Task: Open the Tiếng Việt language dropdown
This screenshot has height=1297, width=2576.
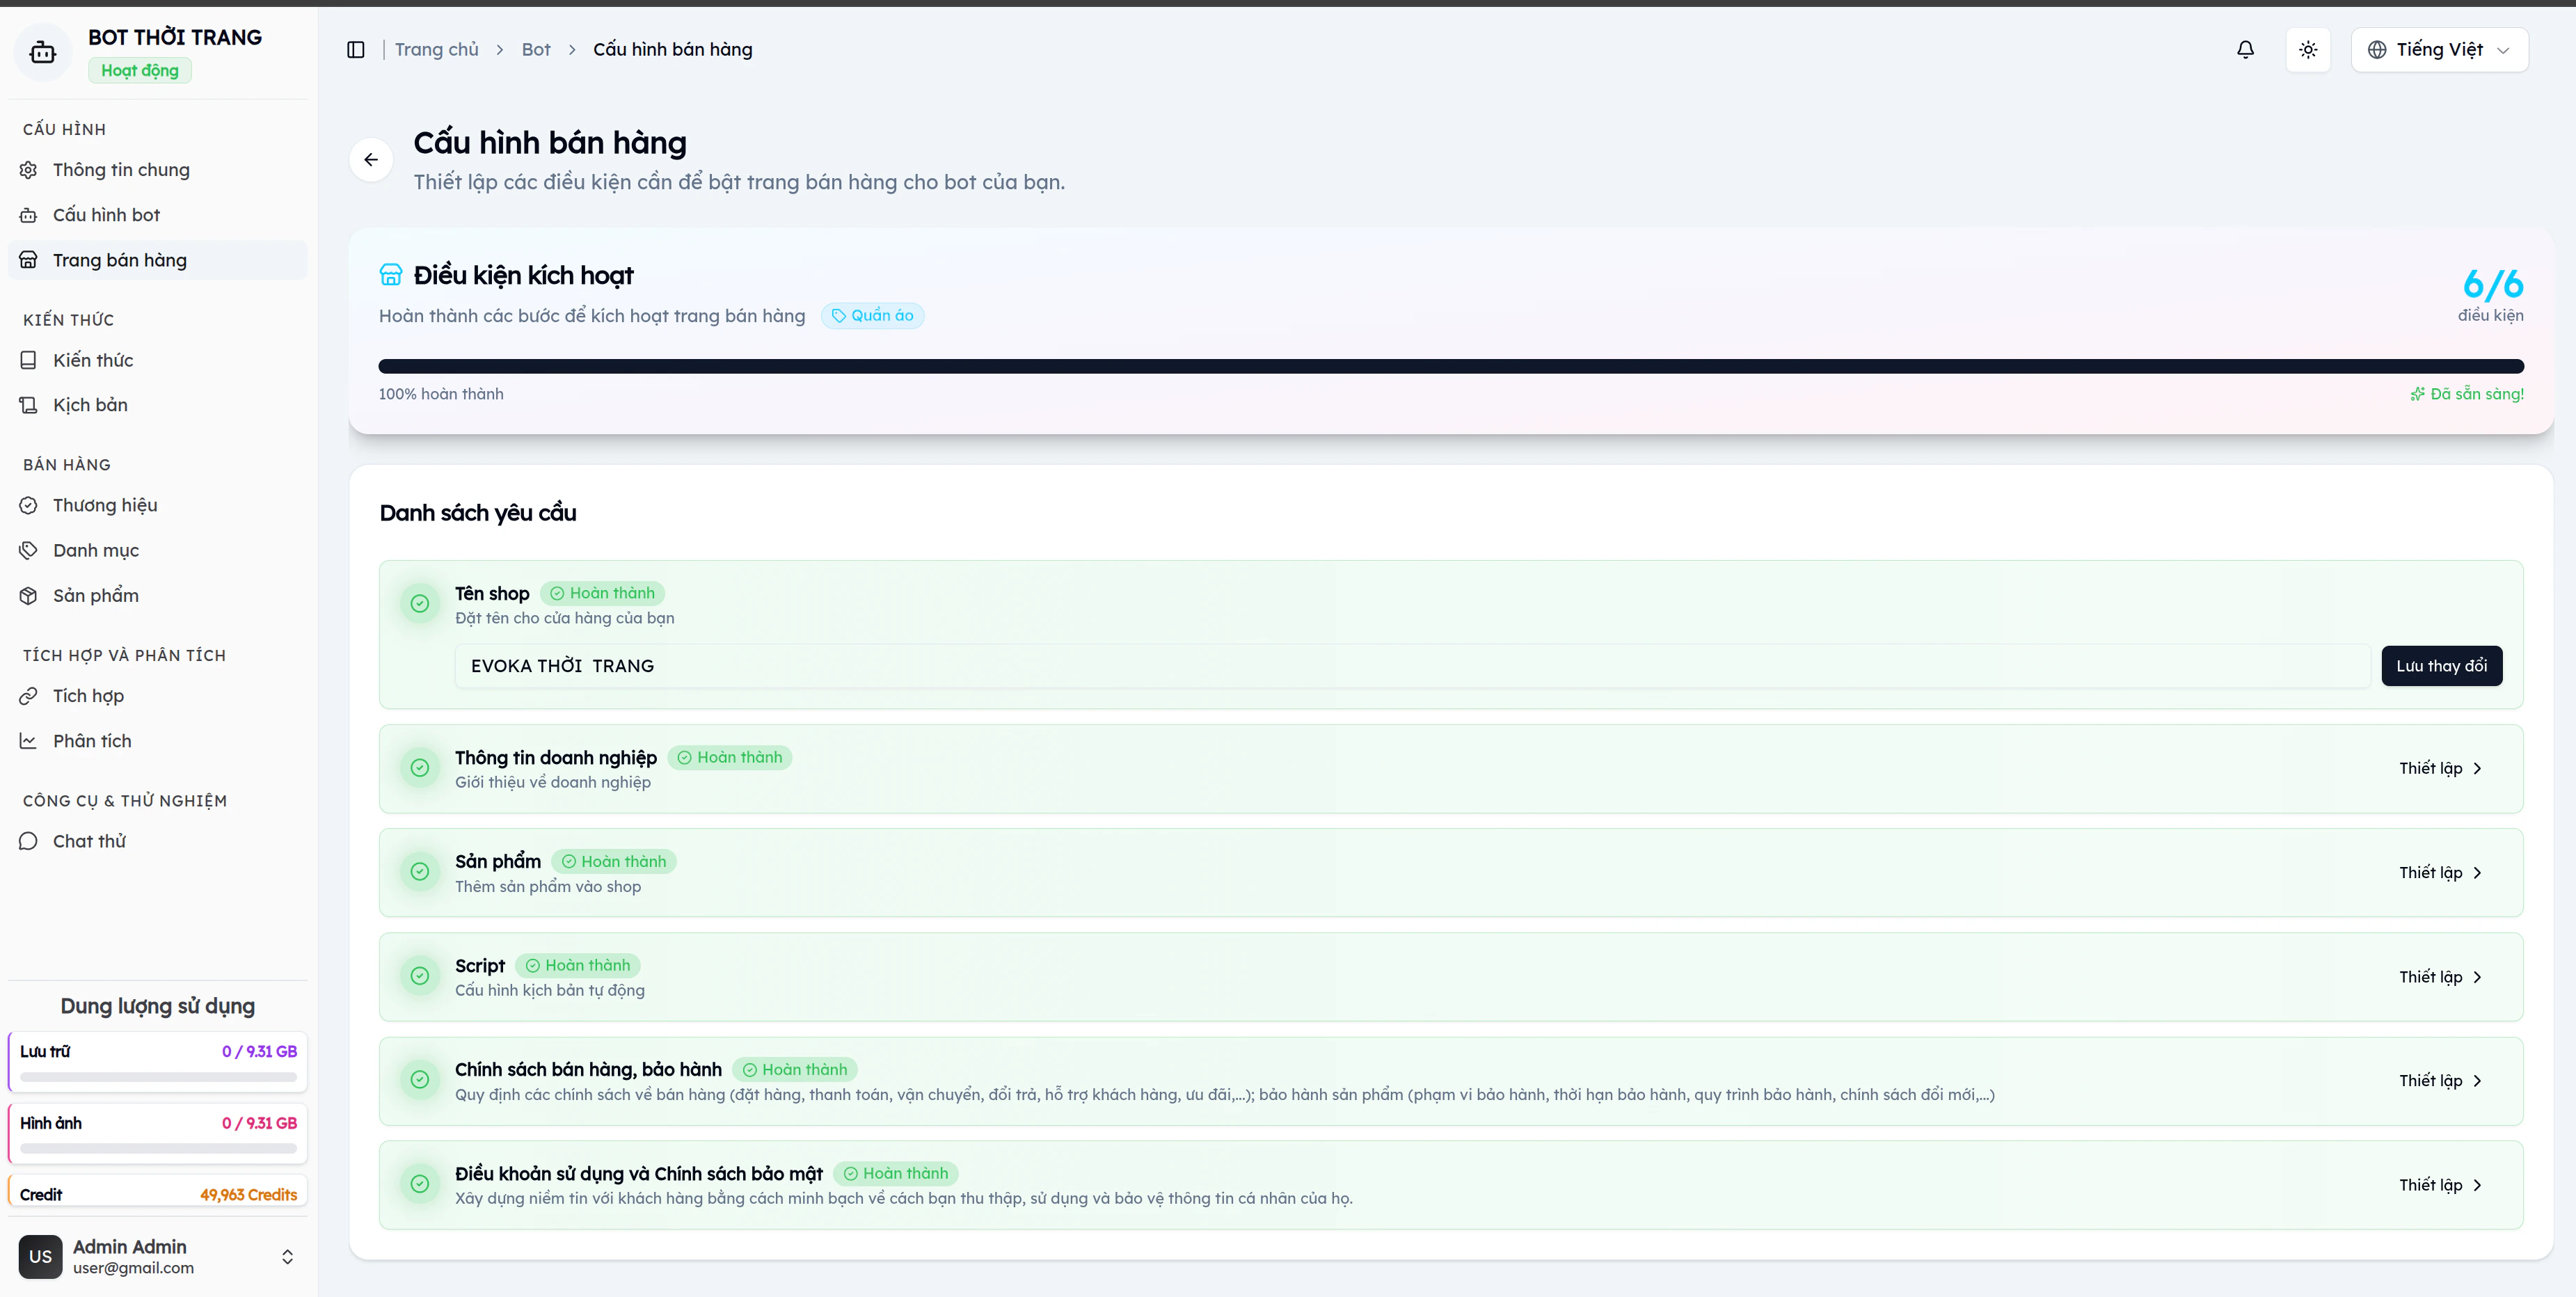Action: click(2439, 50)
